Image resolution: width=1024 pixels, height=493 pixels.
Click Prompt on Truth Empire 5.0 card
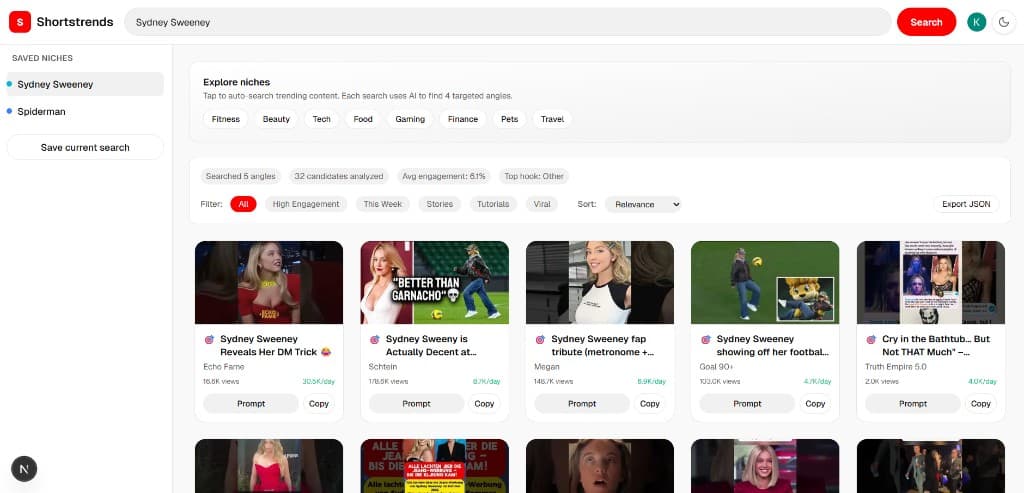913,404
